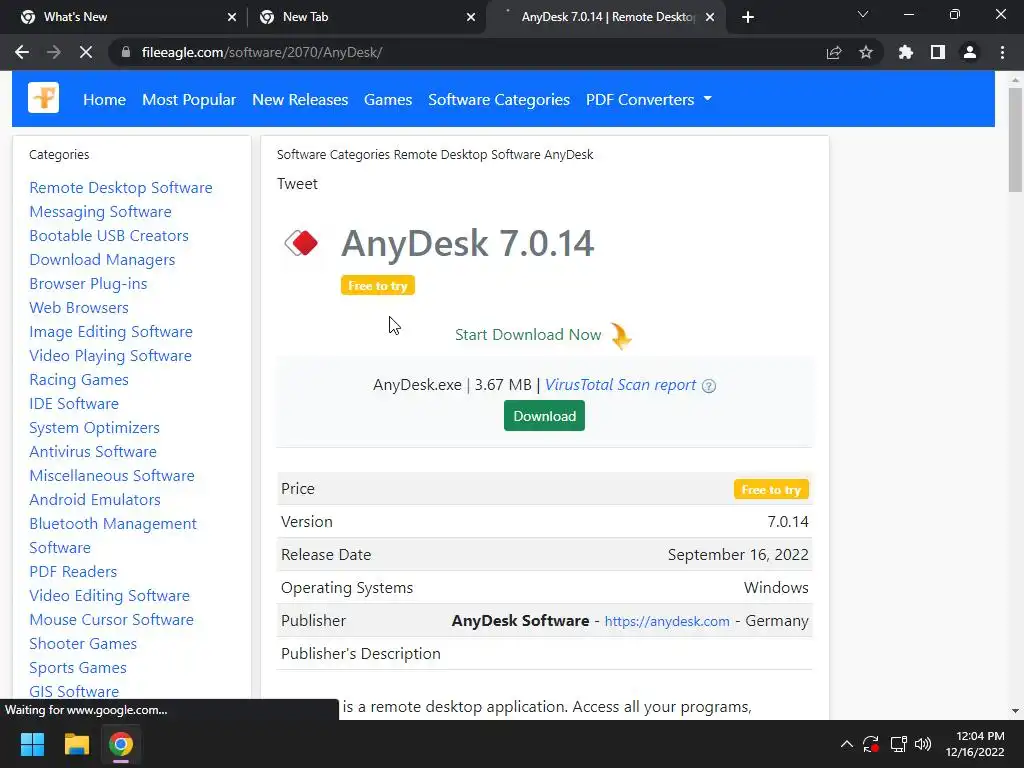Image resolution: width=1024 pixels, height=768 pixels.
Task: Open Remote Desktop Software category
Action: 121,187
